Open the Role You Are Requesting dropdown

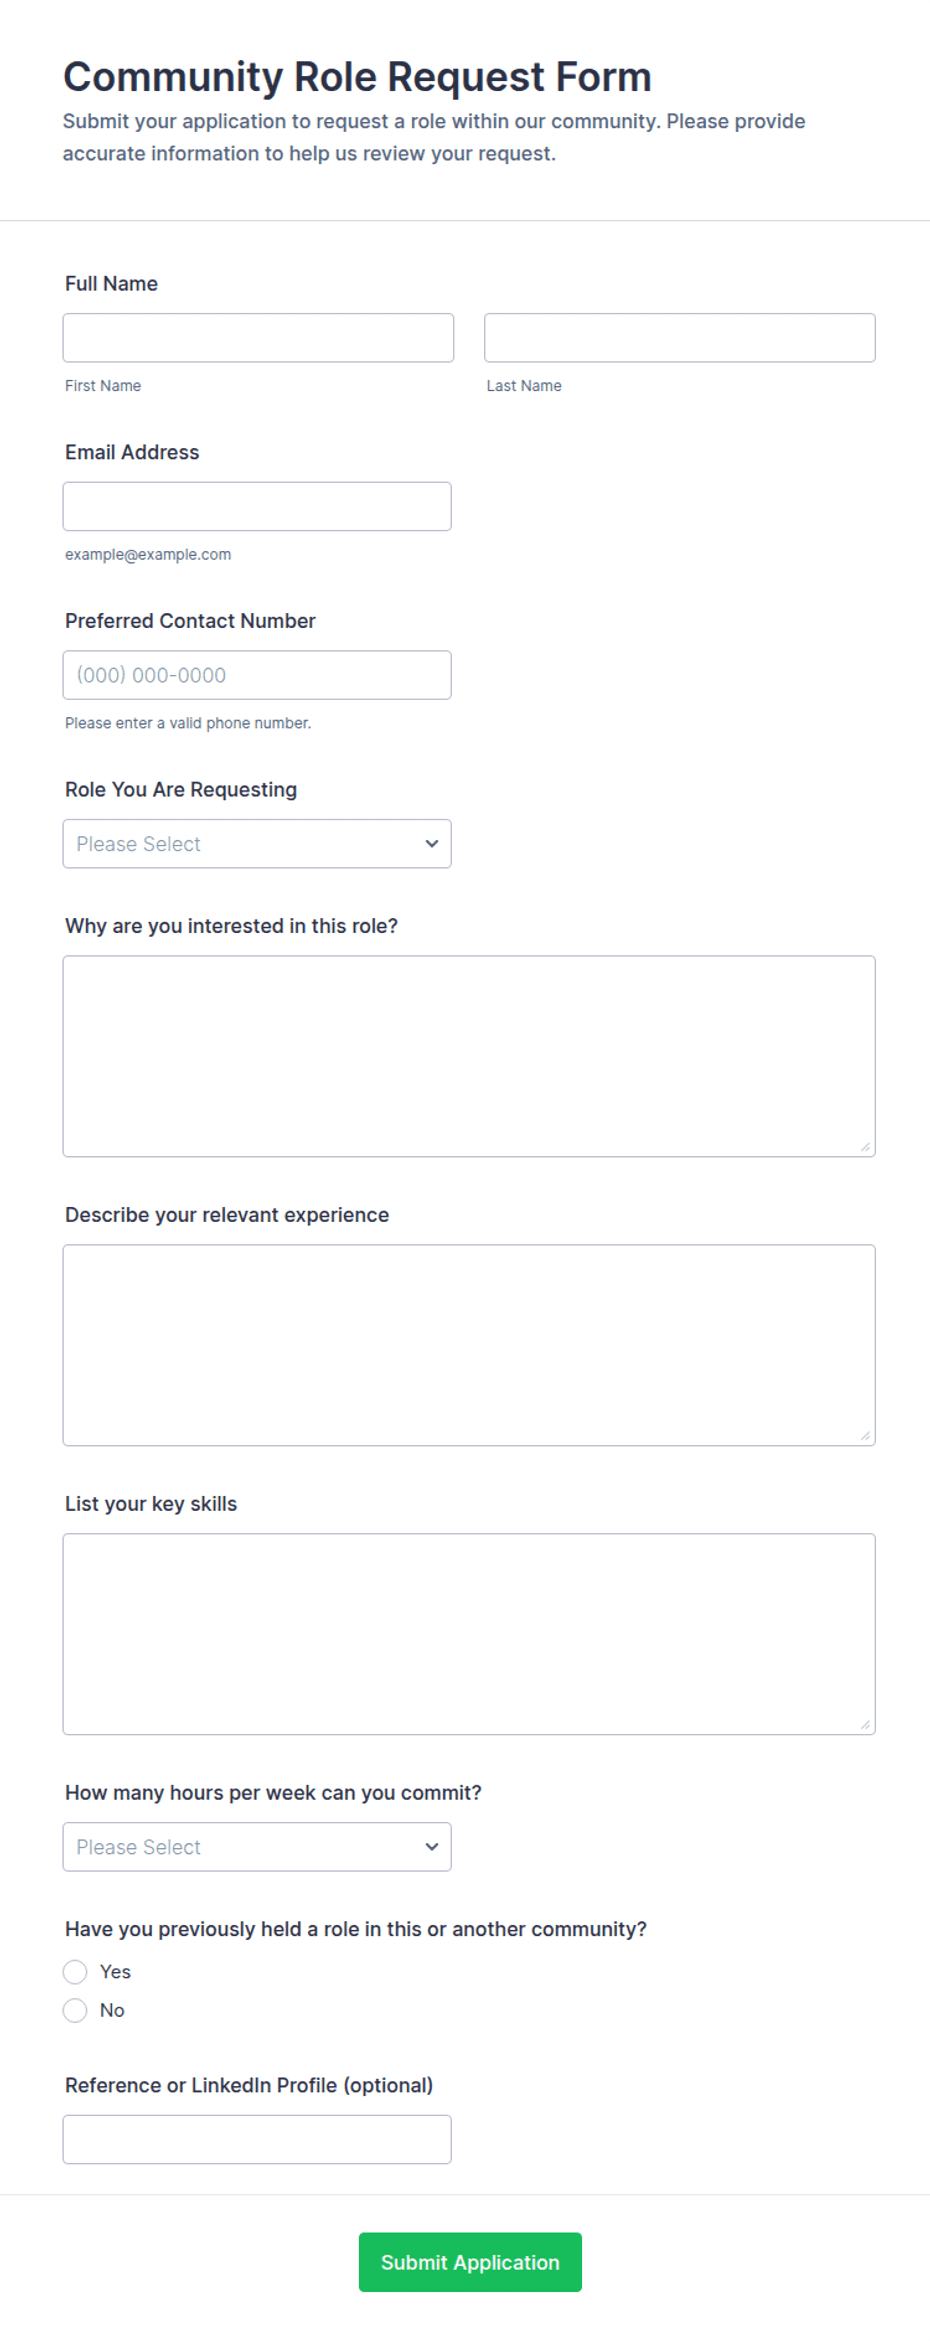tap(257, 844)
